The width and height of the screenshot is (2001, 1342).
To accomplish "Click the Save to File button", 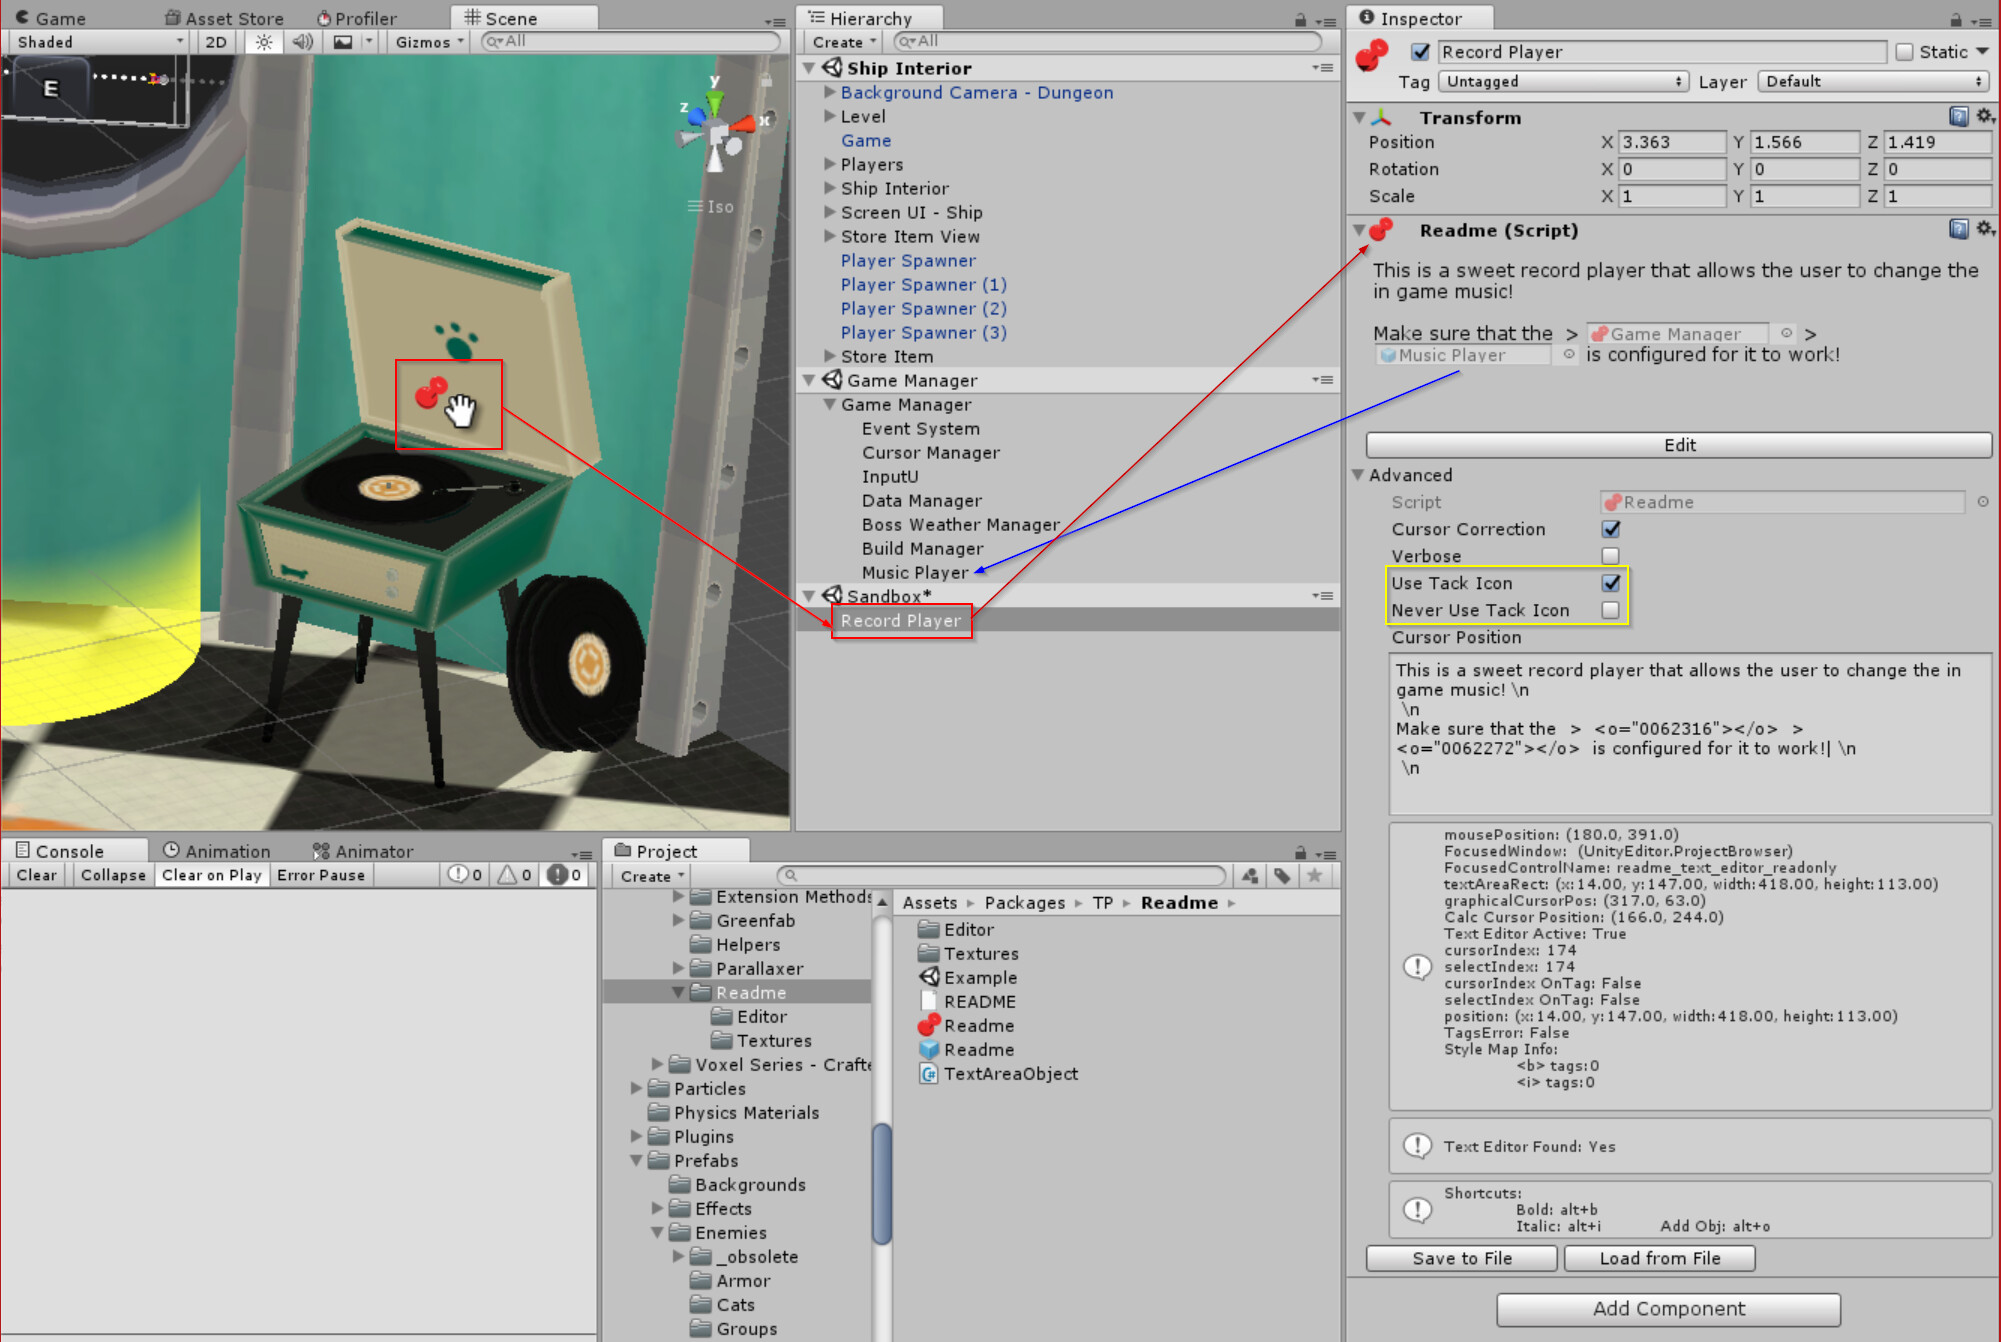I will [1461, 1258].
